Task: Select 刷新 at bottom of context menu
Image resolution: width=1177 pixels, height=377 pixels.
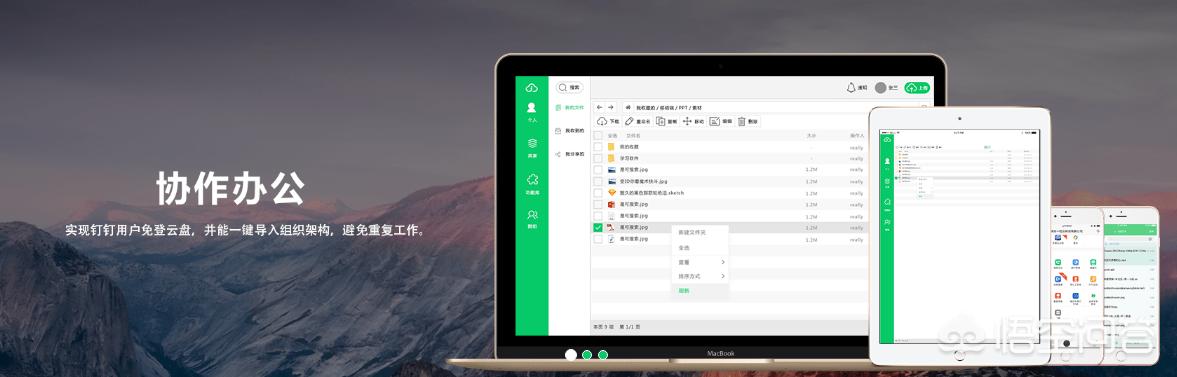Action: coord(684,291)
